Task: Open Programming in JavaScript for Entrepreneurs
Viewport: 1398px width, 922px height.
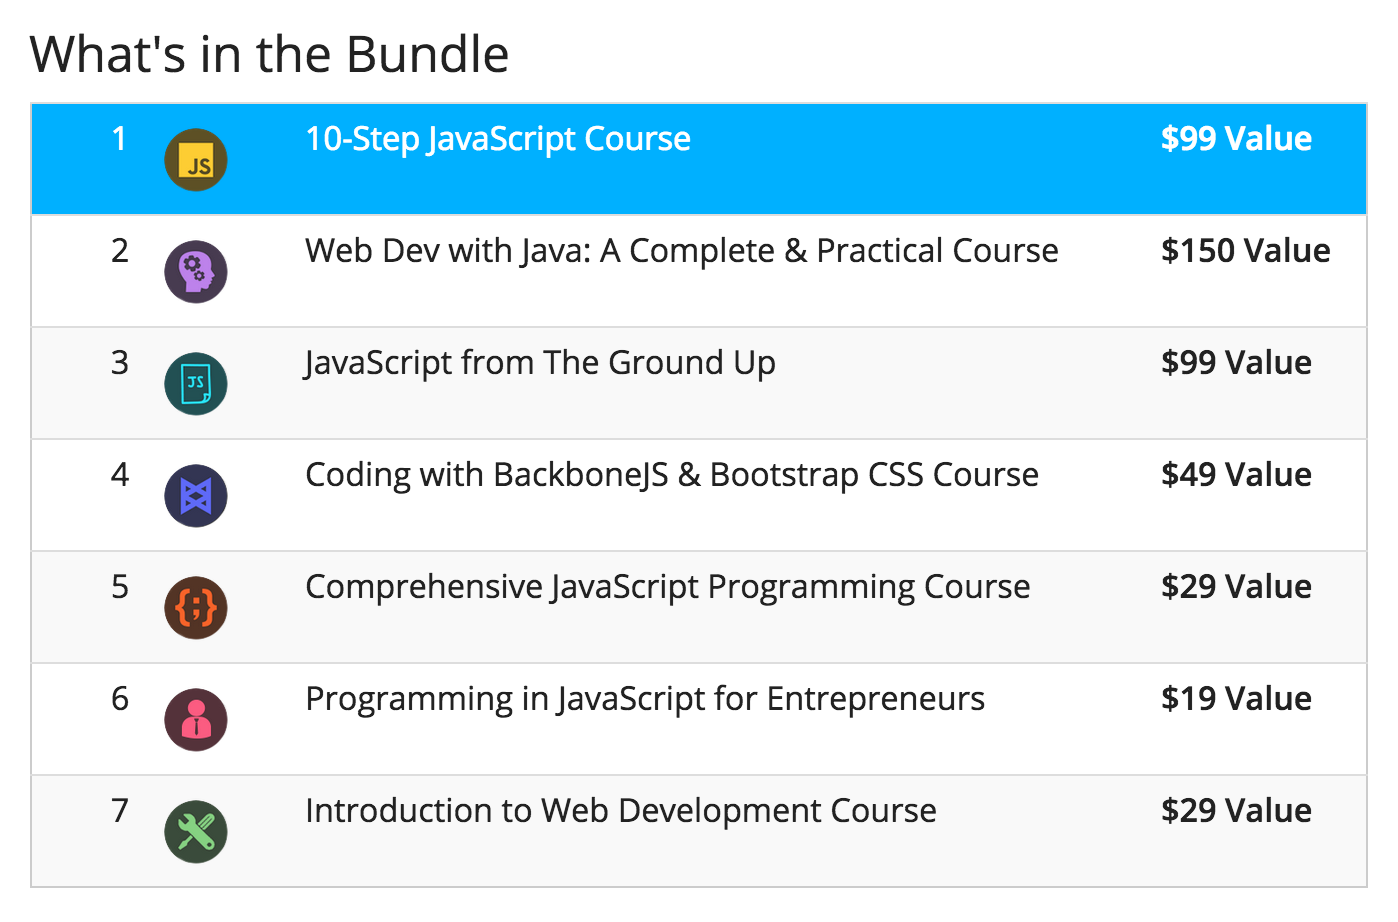Action: point(645,699)
